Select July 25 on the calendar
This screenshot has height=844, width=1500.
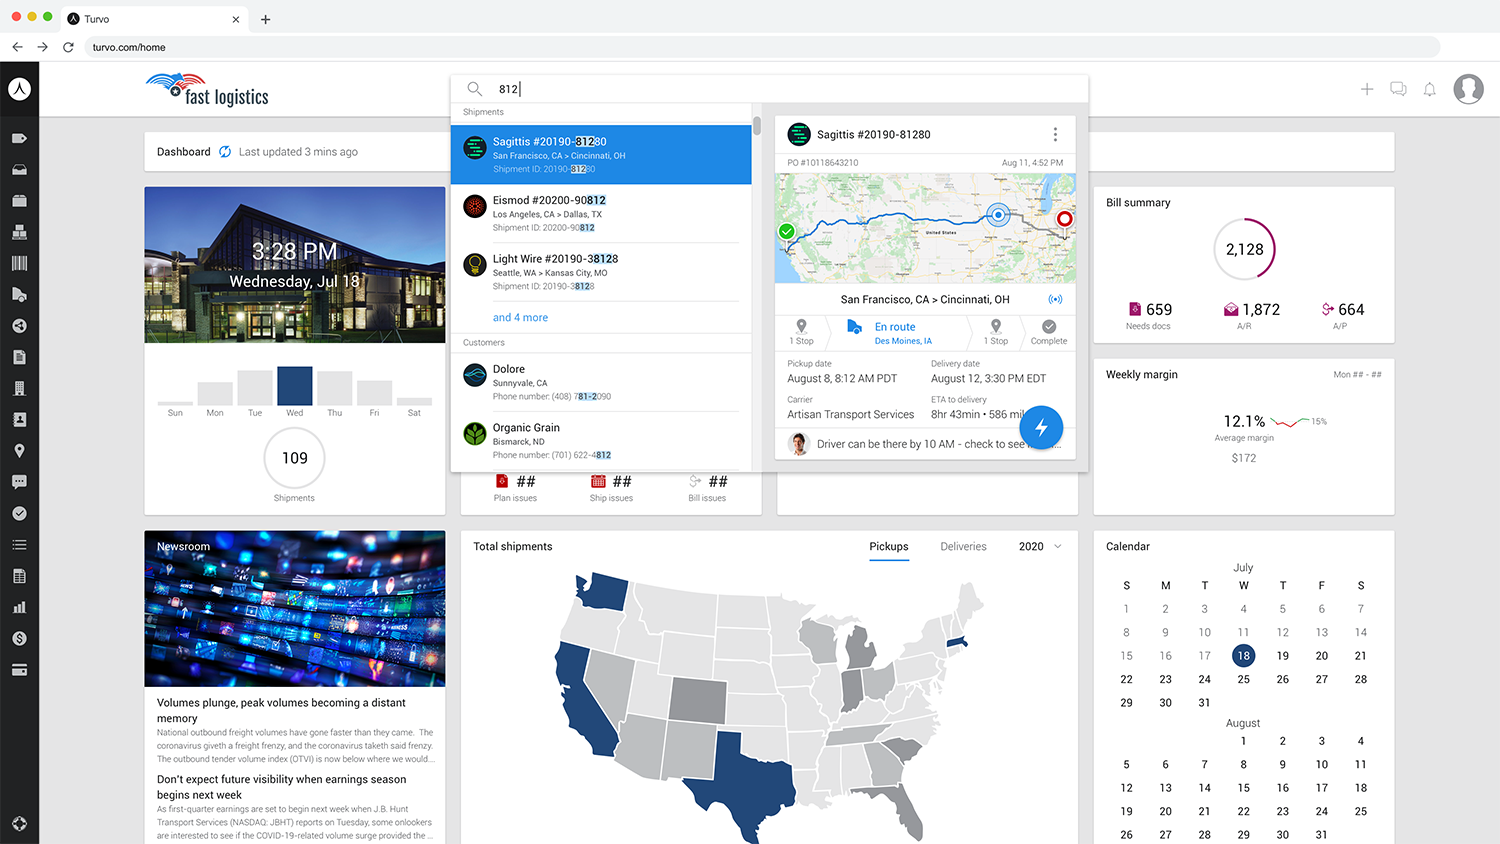pyautogui.click(x=1243, y=679)
